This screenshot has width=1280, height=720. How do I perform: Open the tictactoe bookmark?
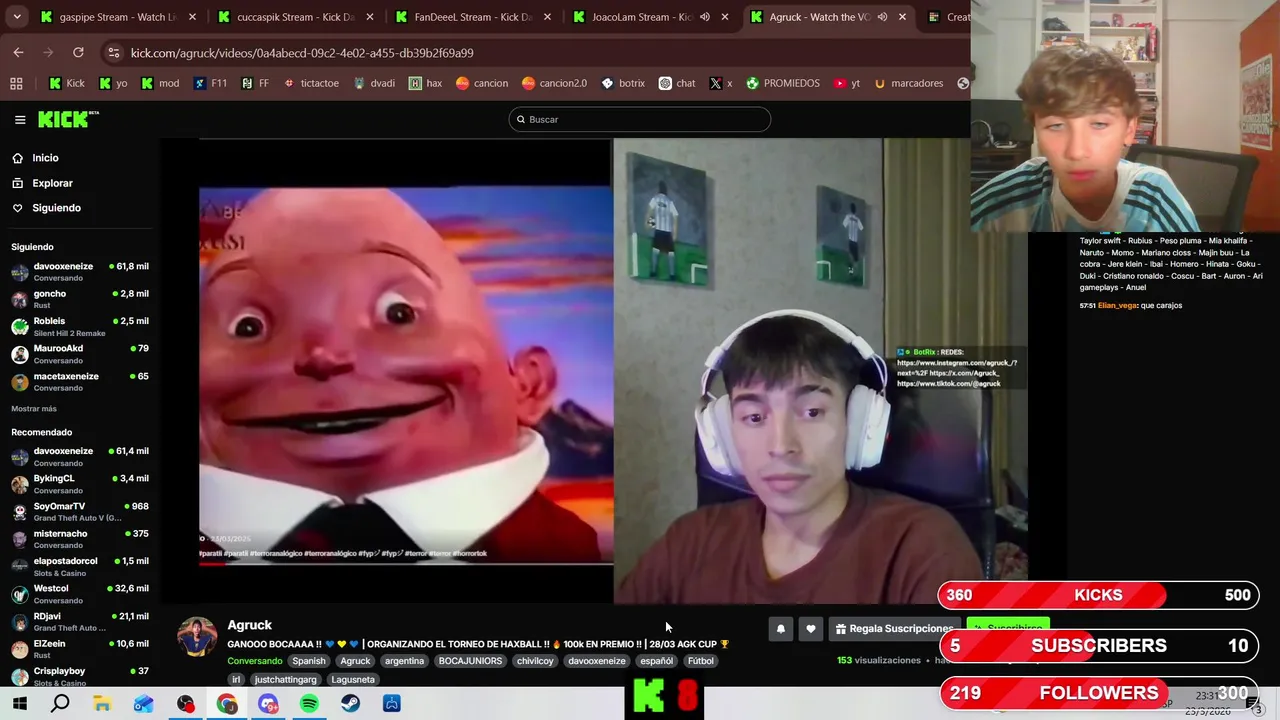(311, 83)
